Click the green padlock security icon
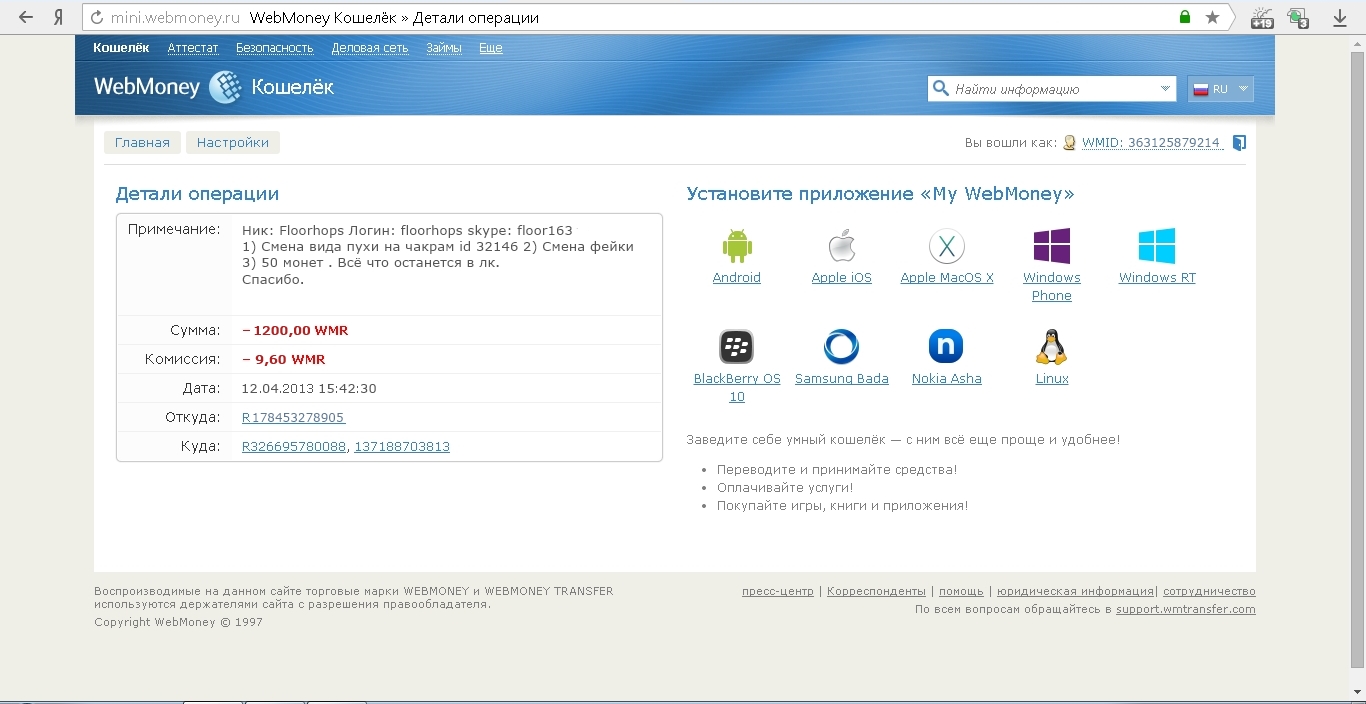 coord(1185,17)
